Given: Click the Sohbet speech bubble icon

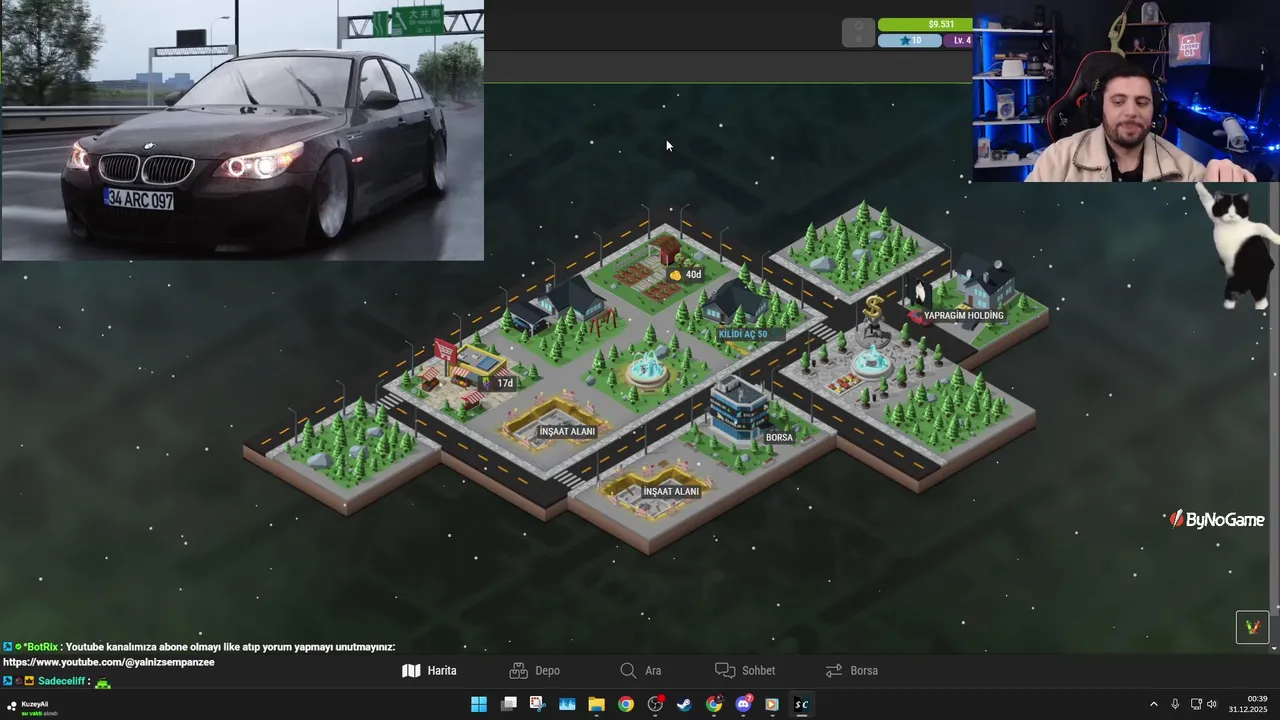Looking at the screenshot, I should (x=725, y=671).
